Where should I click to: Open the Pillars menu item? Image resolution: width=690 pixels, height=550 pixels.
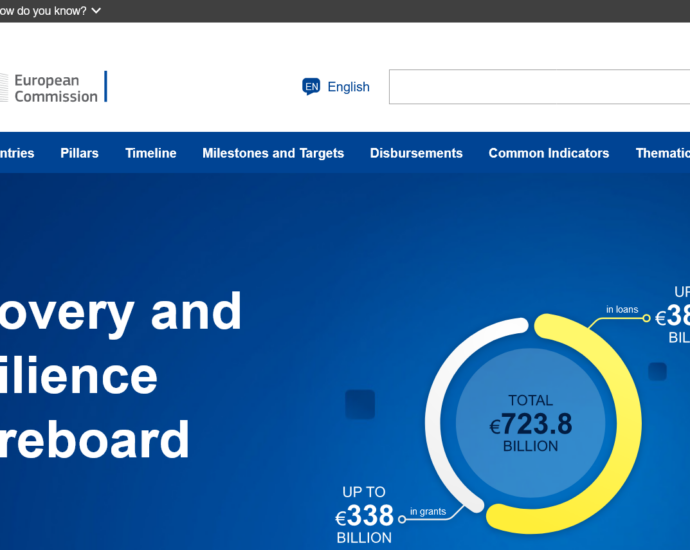[x=79, y=153]
